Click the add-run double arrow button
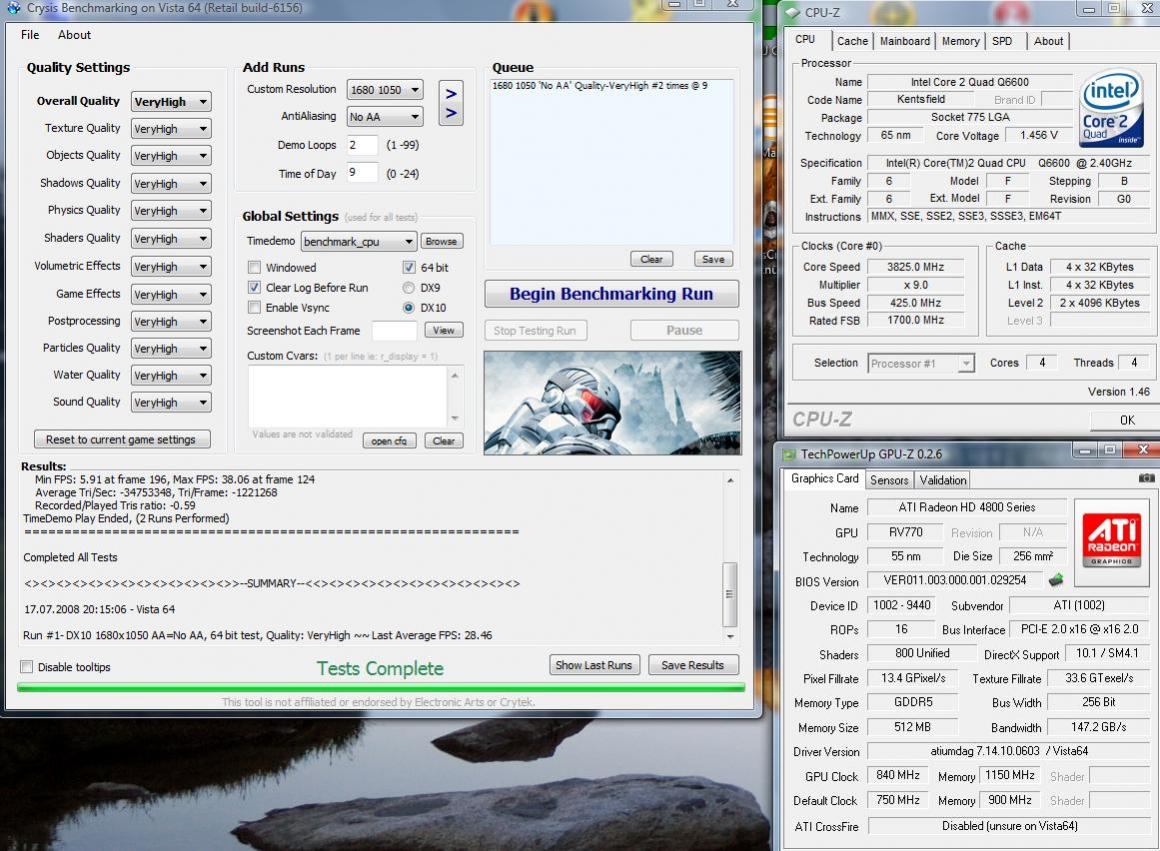1160x851 pixels. pos(451,103)
